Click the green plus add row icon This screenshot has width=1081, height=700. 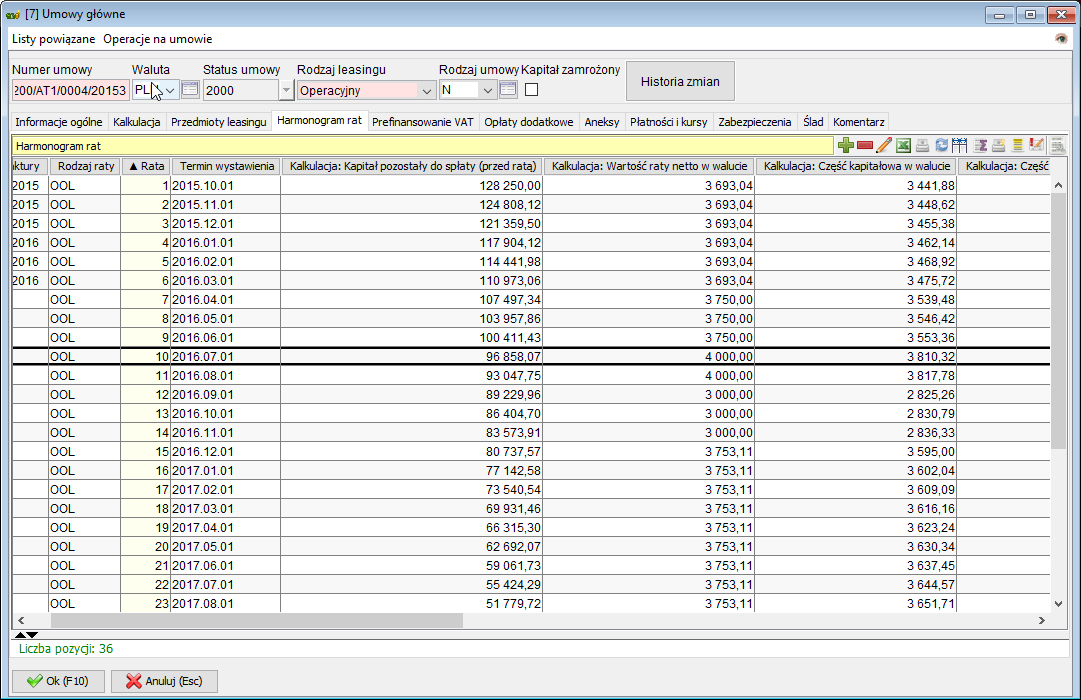(846, 146)
